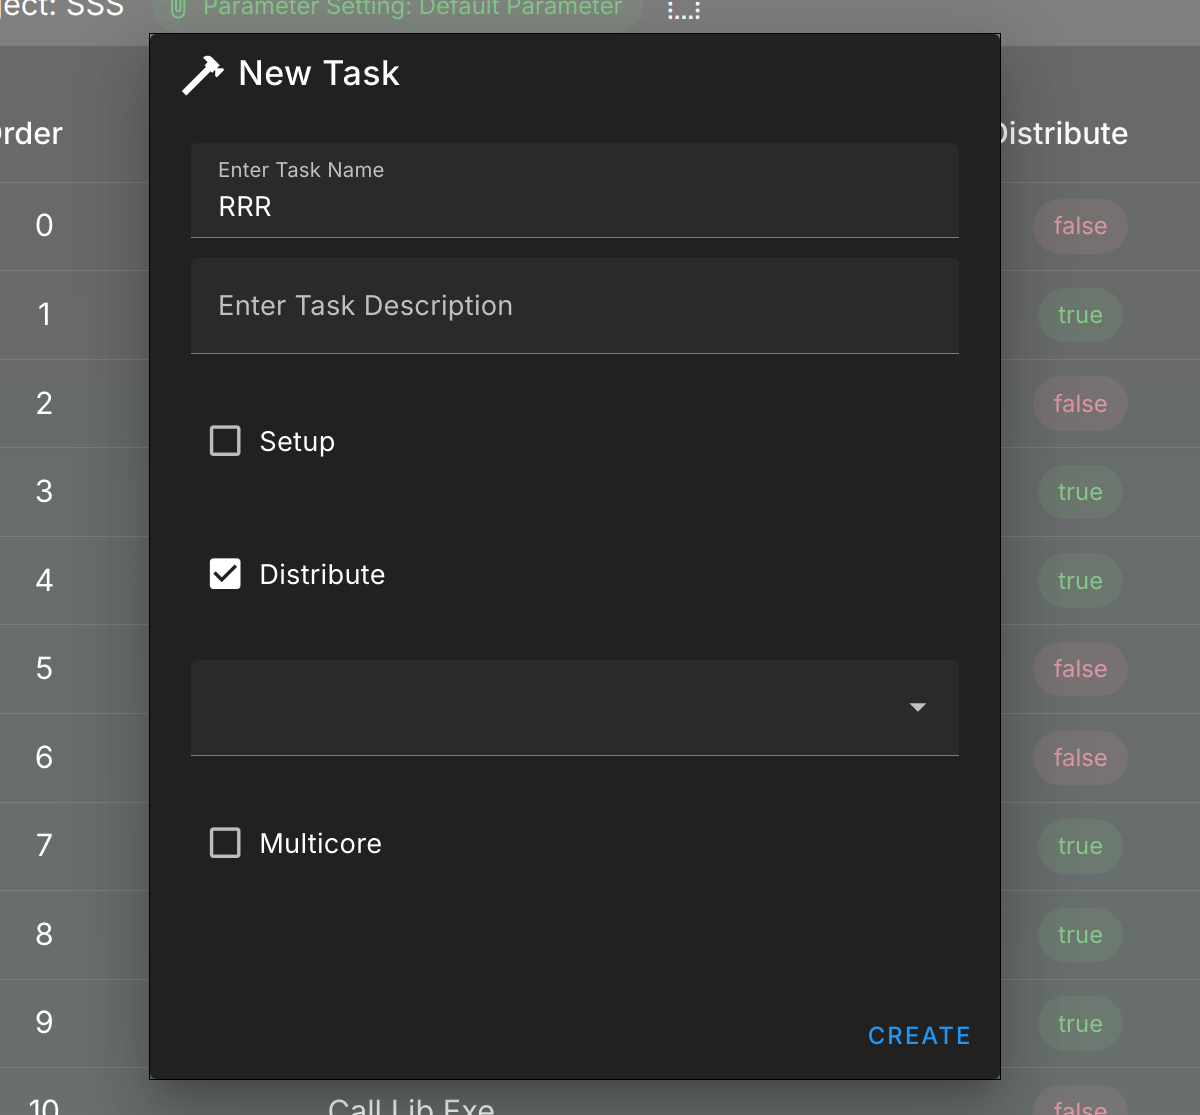Click order number 0 in the table
The height and width of the screenshot is (1115, 1200).
(44, 226)
